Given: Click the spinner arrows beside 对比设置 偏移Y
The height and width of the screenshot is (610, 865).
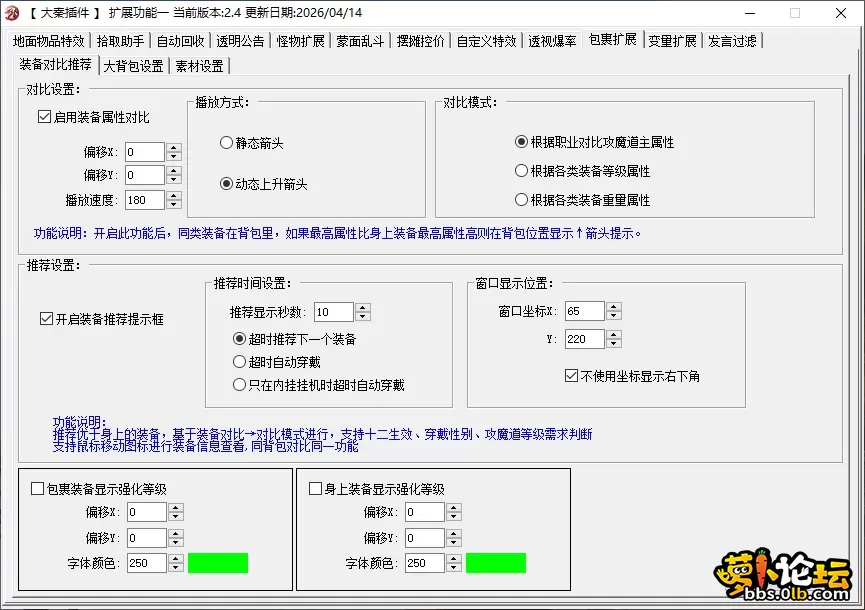Looking at the screenshot, I should coord(174,175).
